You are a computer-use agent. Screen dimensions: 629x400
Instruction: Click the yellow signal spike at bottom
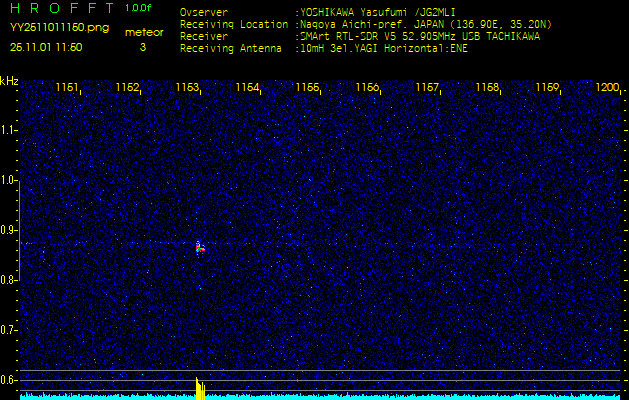(x=199, y=389)
